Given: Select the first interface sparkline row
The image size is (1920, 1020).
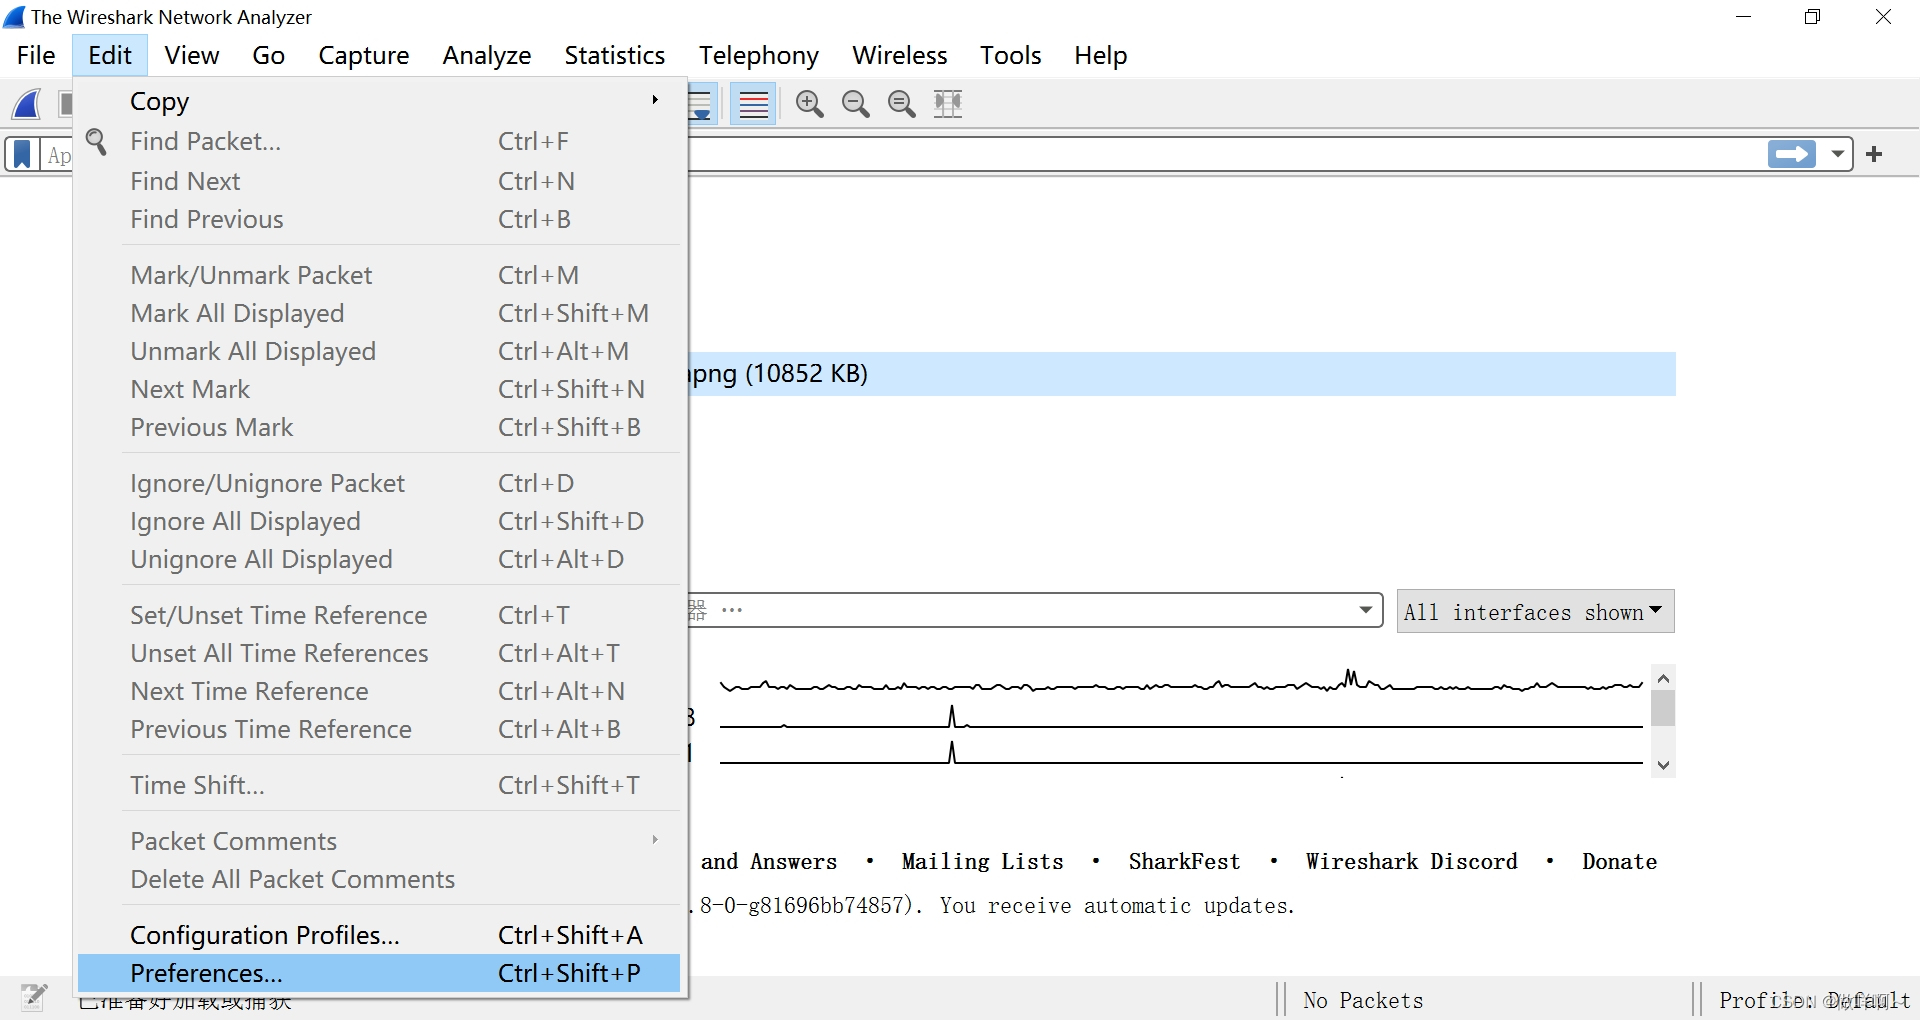Looking at the screenshot, I should click(x=1181, y=684).
